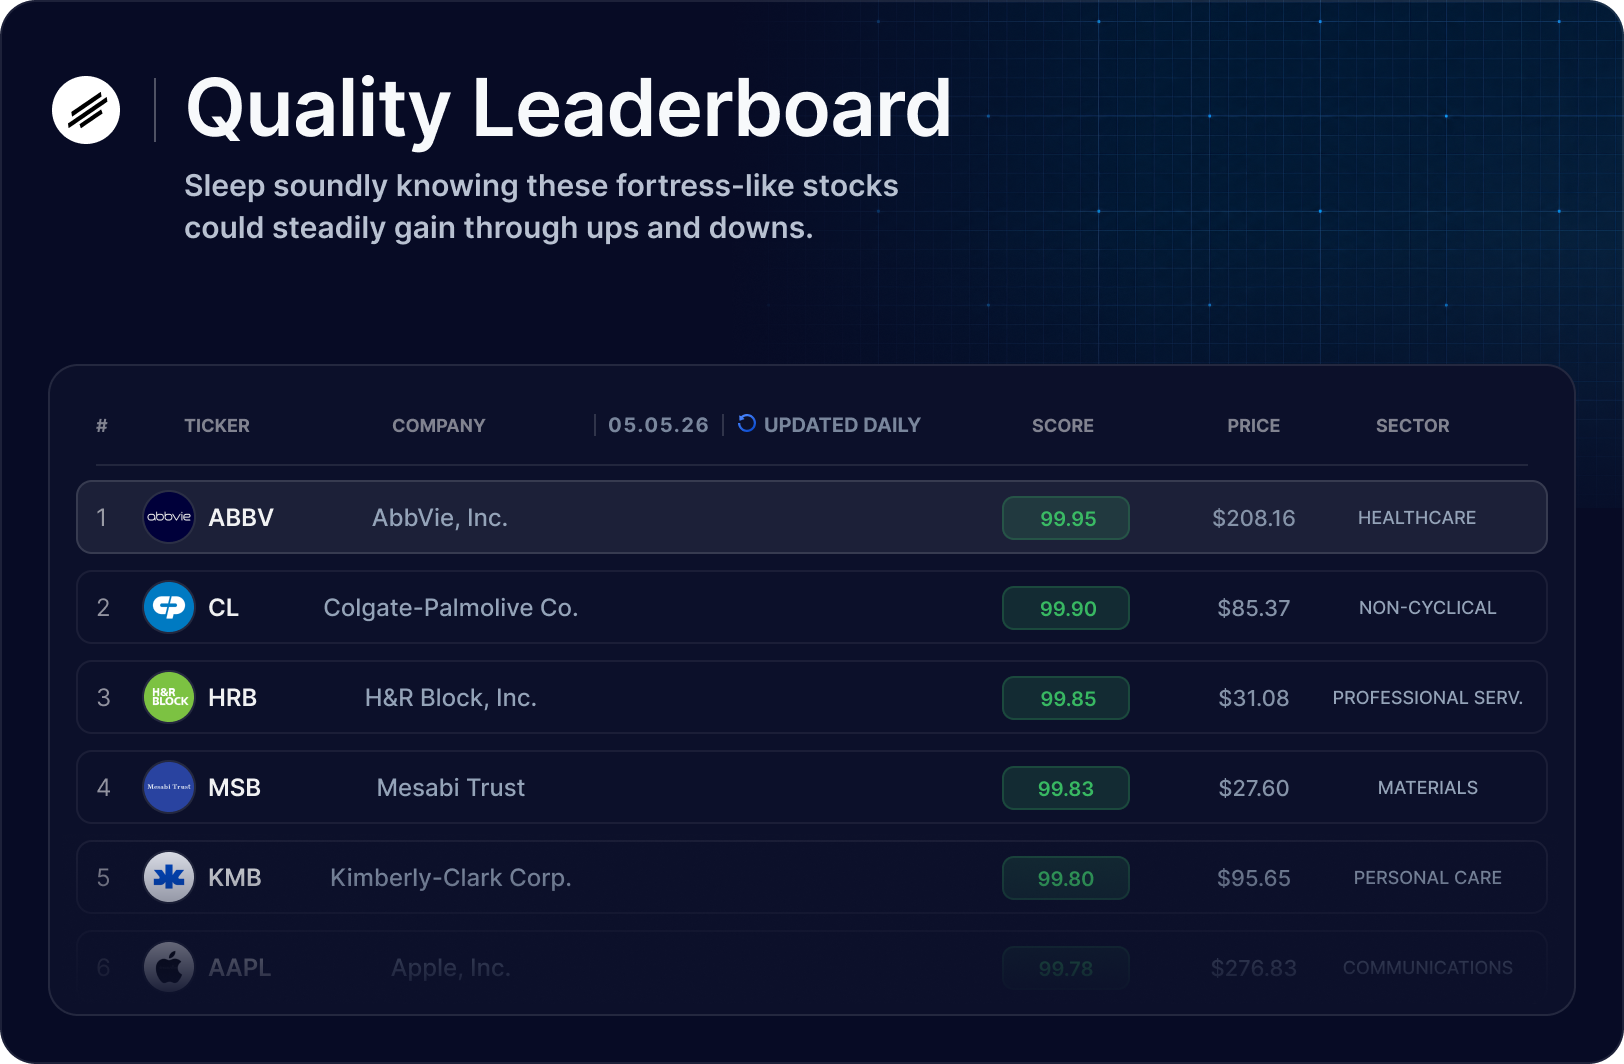Click the UPDATED DAILY label
Screen dimensions: 1624x1064
point(842,425)
